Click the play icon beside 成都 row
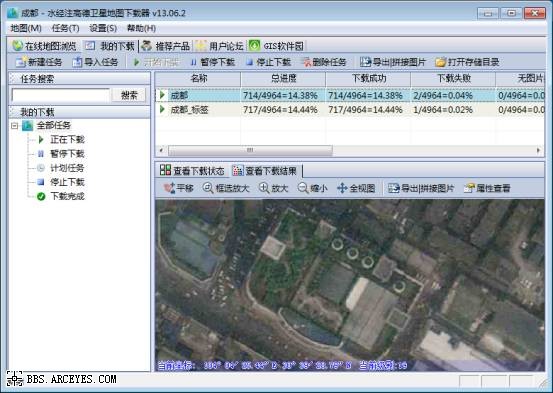553x393 pixels. pyautogui.click(x=162, y=95)
